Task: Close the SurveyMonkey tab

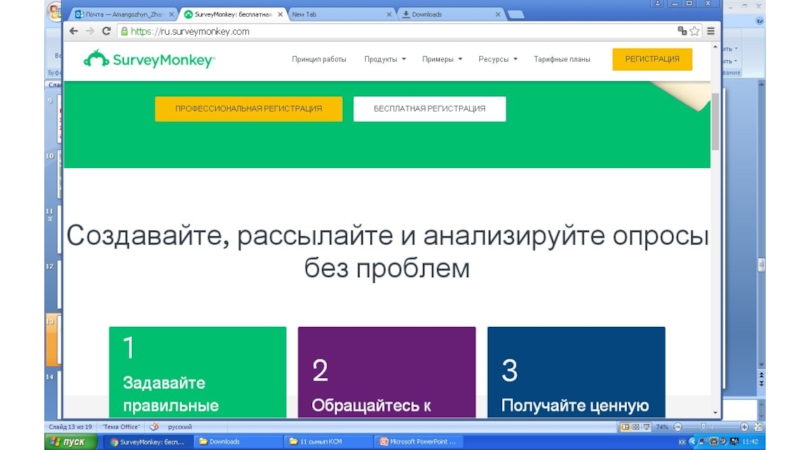Action: [280, 14]
